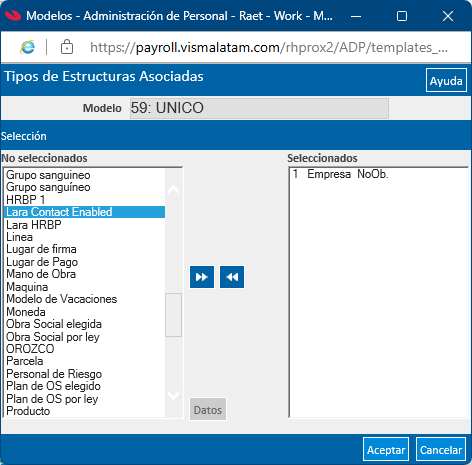Image resolution: width=472 pixels, height=465 pixels.
Task: Close the Modelos window
Action: pyautogui.click(x=448, y=16)
